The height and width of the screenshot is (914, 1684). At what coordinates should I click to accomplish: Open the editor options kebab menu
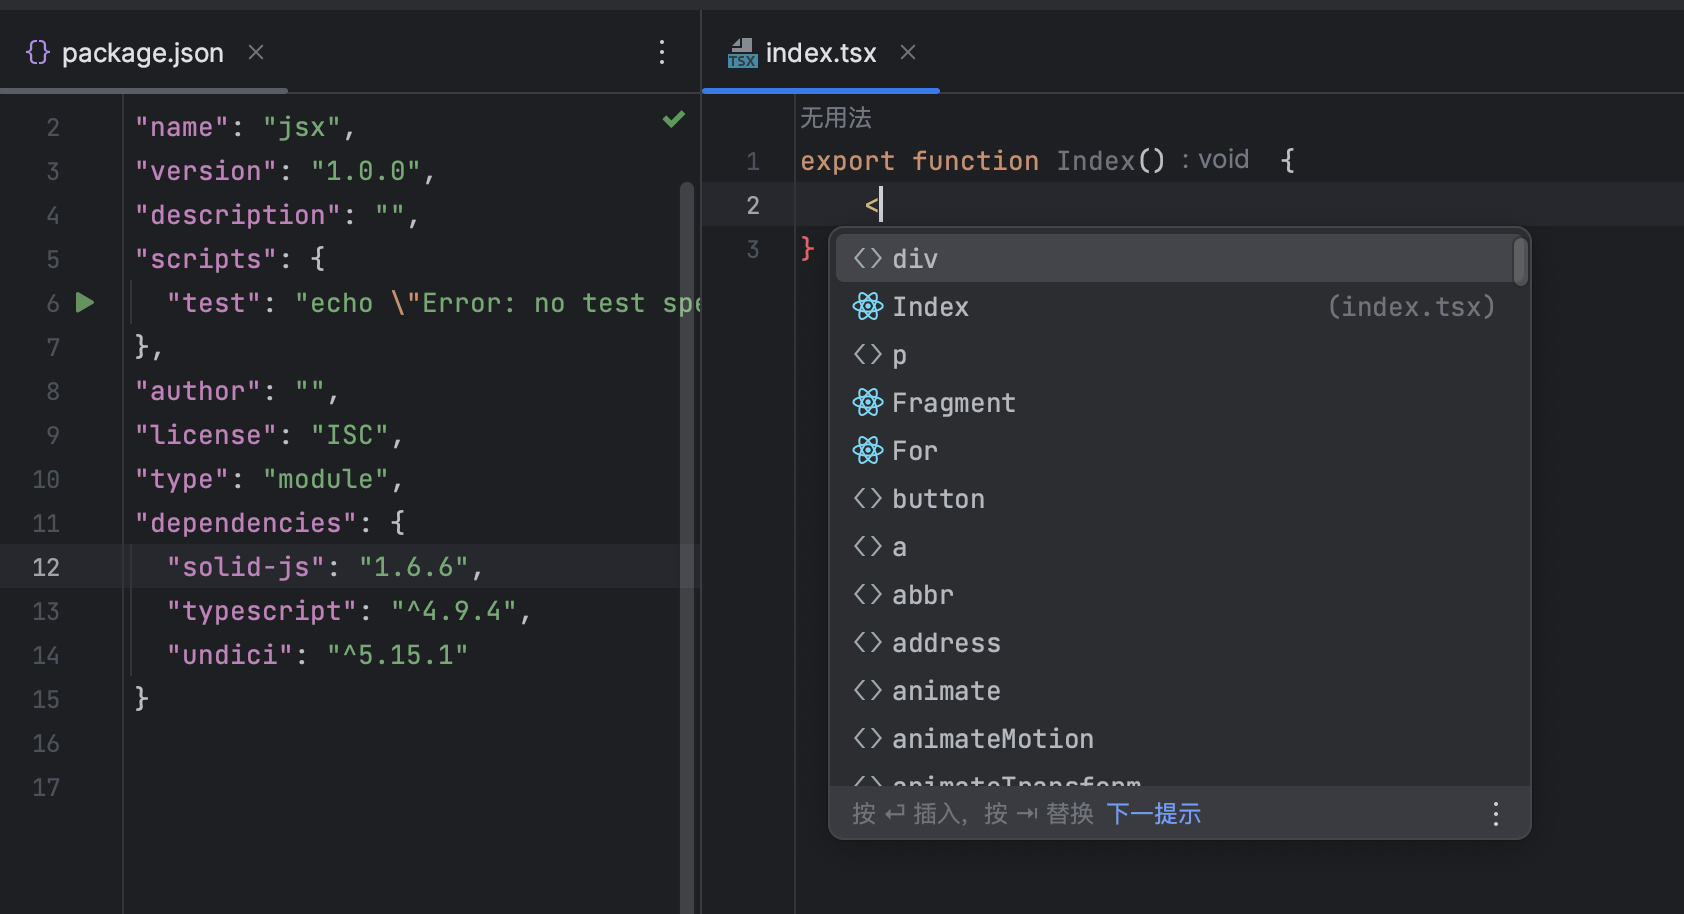point(662,52)
